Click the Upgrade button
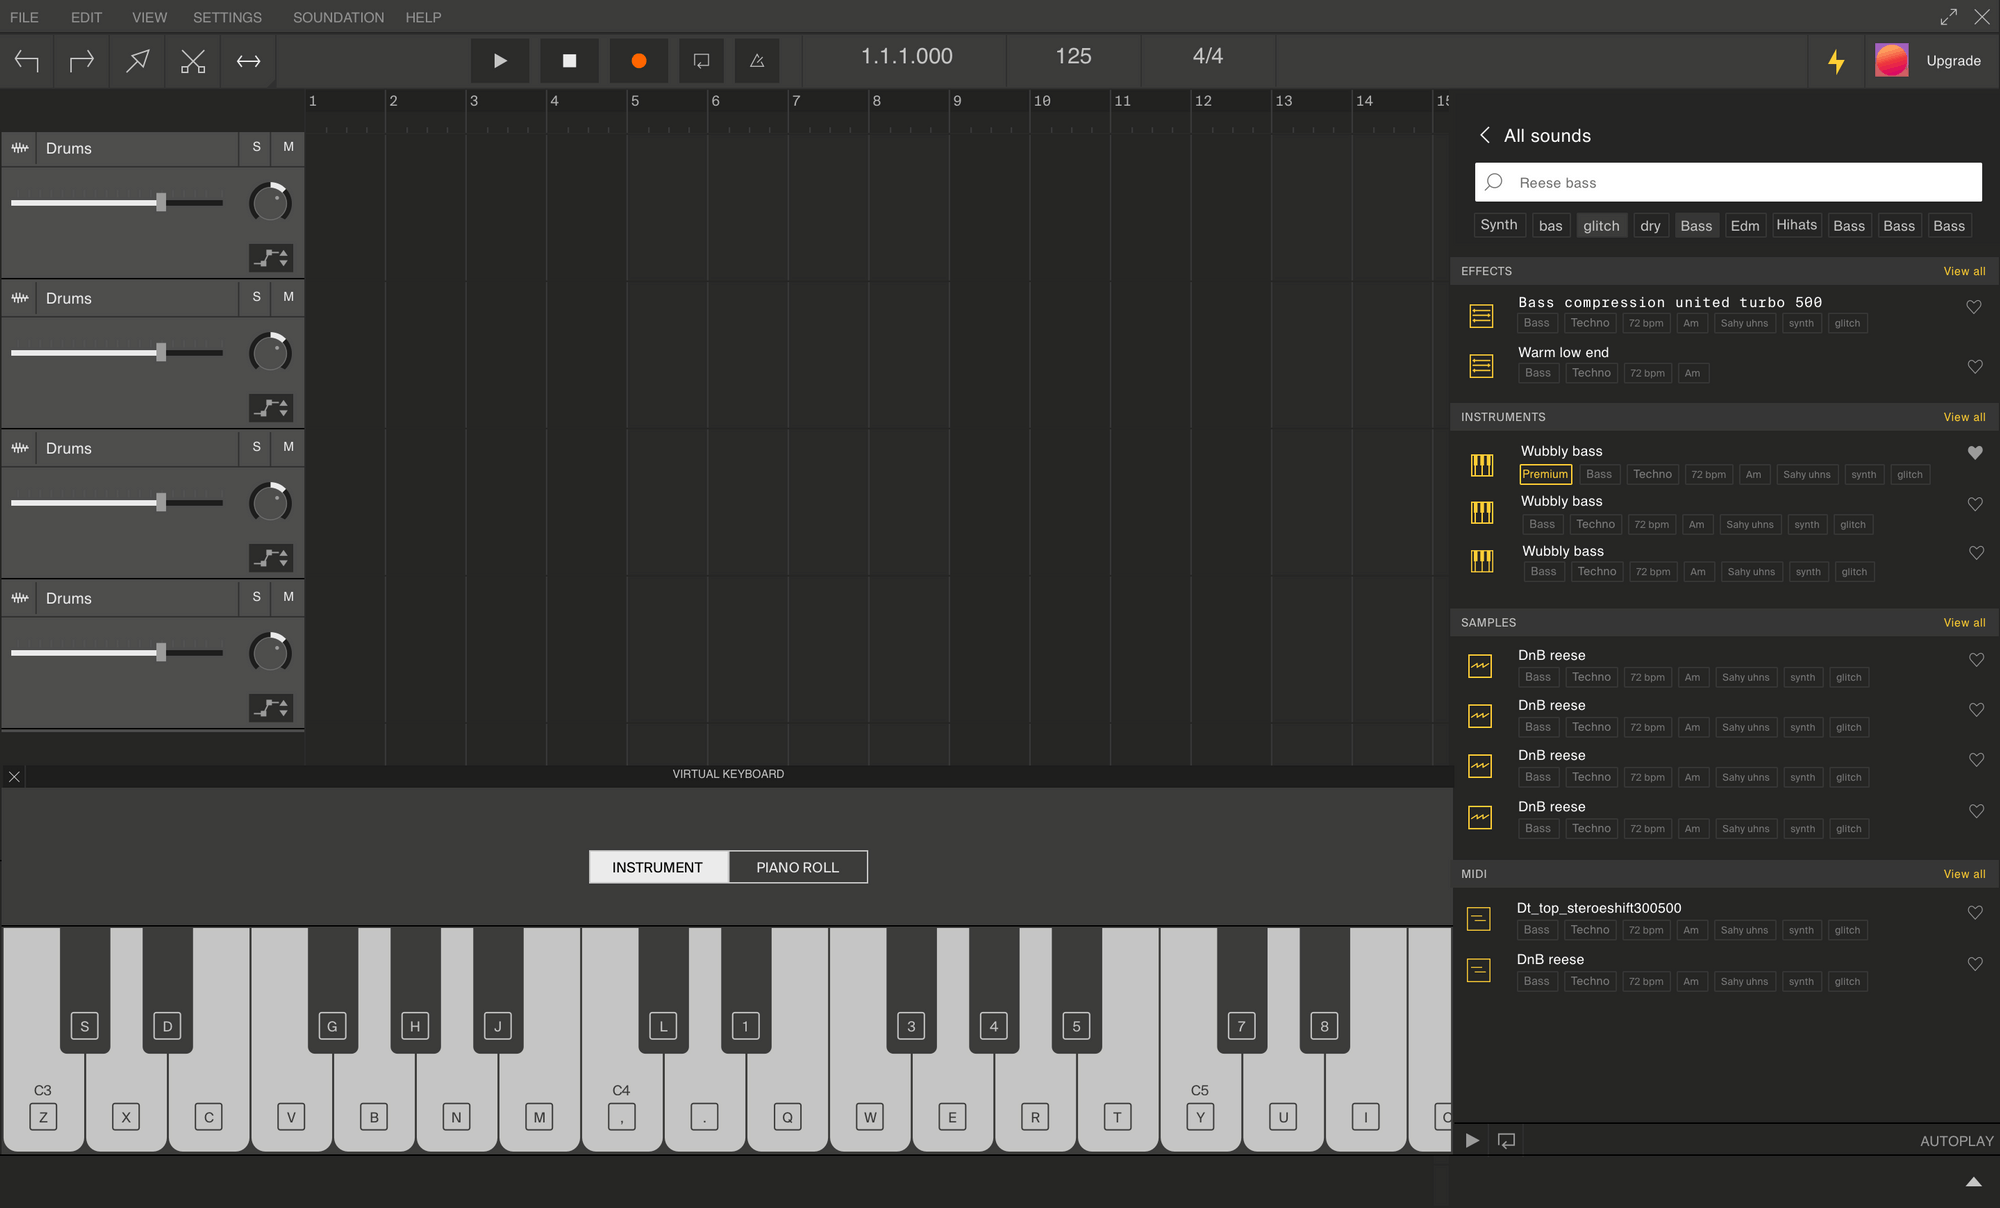2000x1208 pixels. pyautogui.click(x=1952, y=61)
